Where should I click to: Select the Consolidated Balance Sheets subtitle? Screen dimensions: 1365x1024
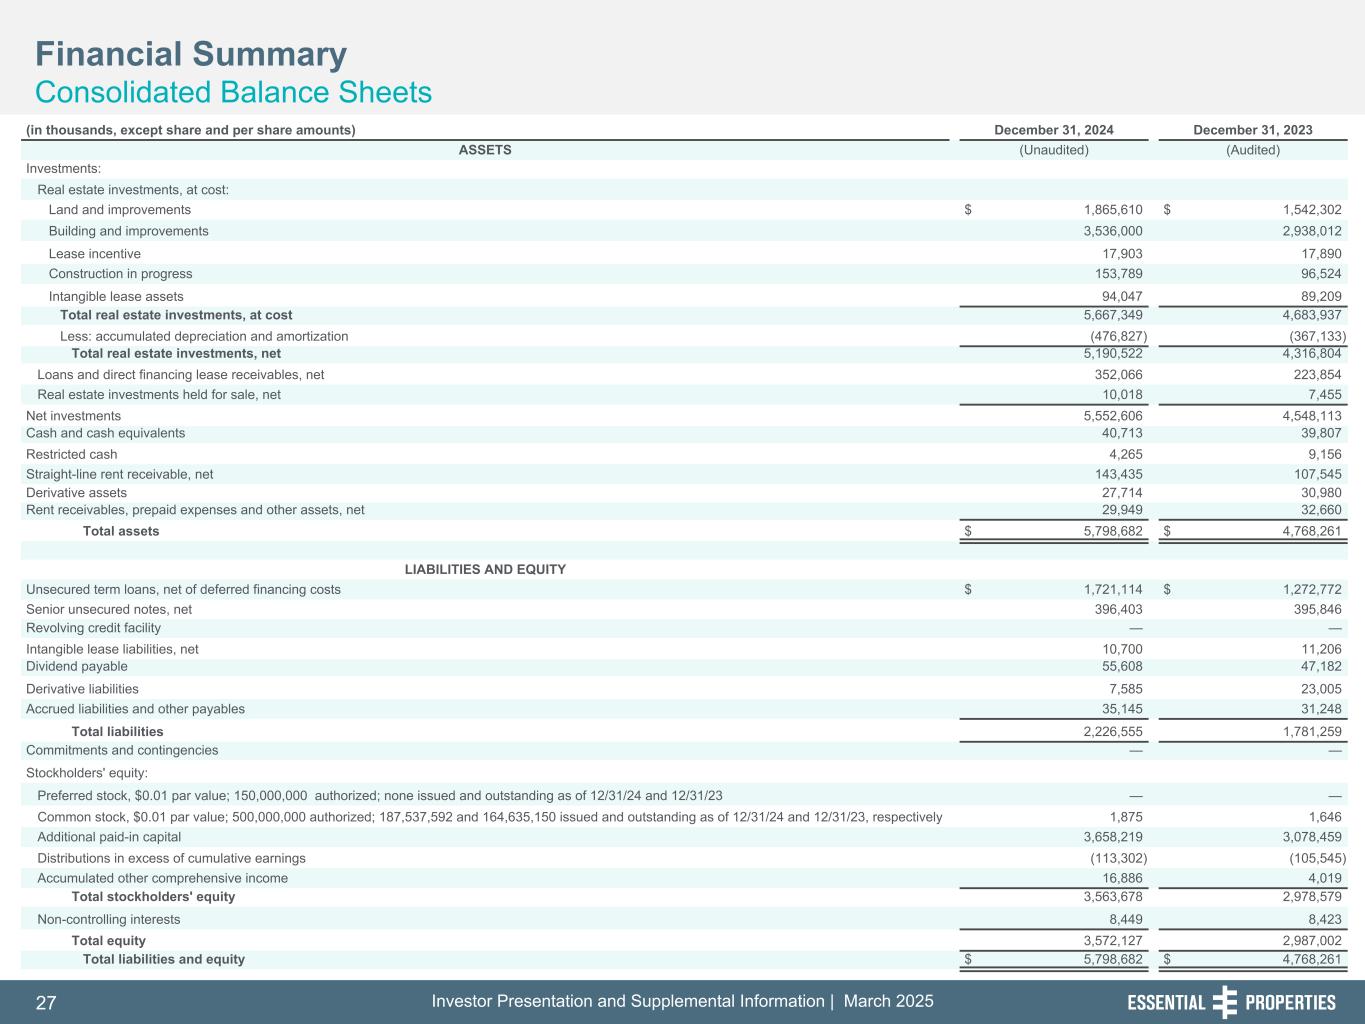[x=233, y=92]
